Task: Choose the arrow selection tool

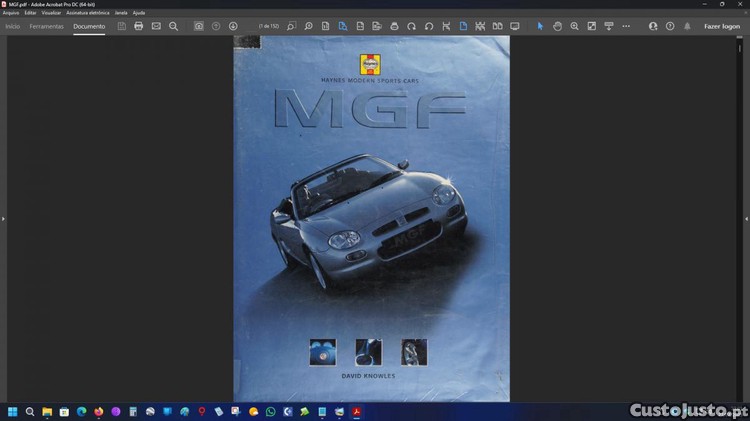Action: click(x=540, y=26)
